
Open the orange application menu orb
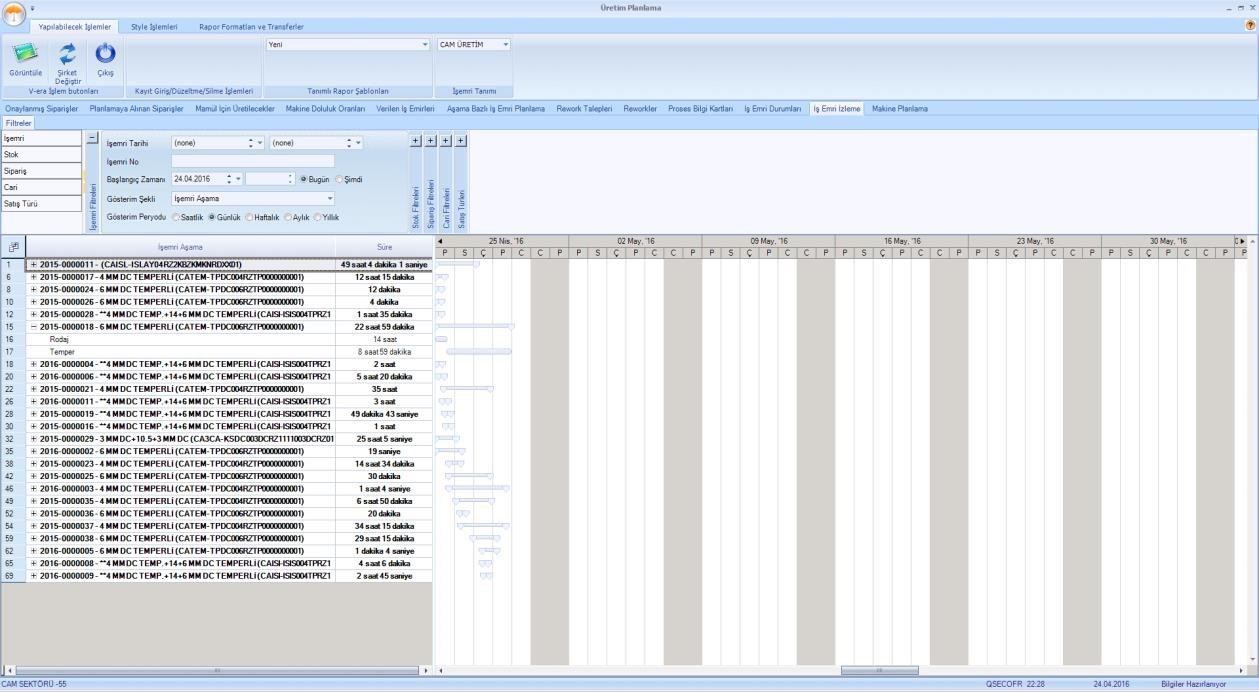(x=13, y=15)
